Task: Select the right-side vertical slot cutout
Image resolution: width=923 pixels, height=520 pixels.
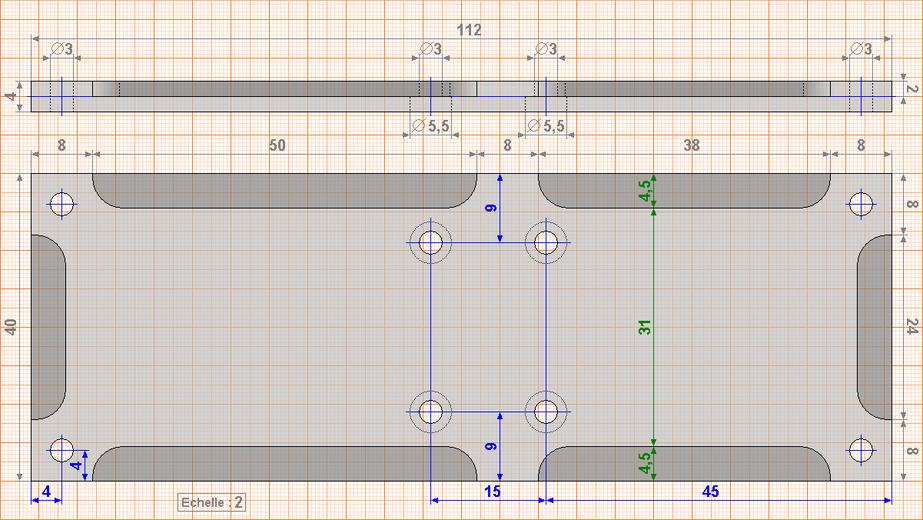Action: [874, 327]
